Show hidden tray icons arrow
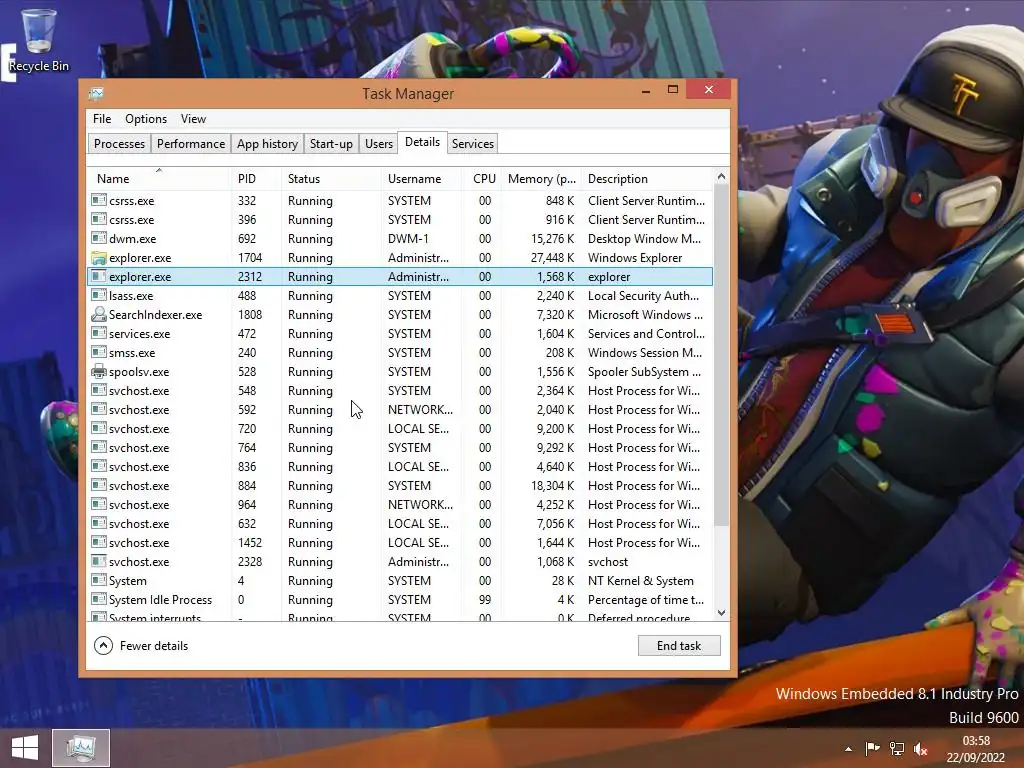 (848, 749)
